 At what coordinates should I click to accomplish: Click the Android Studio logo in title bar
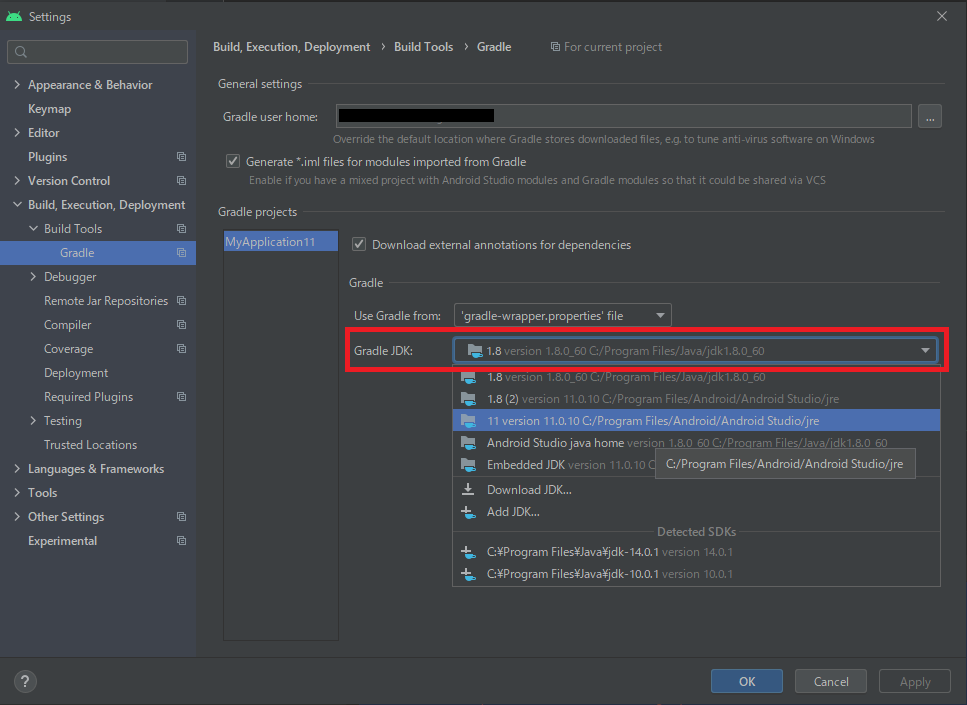(14, 17)
